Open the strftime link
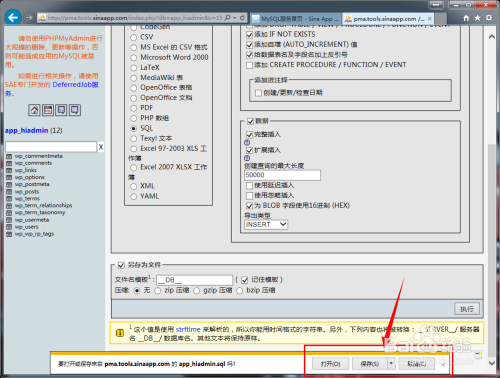Viewport: 500px width, 378px height. 188,329
